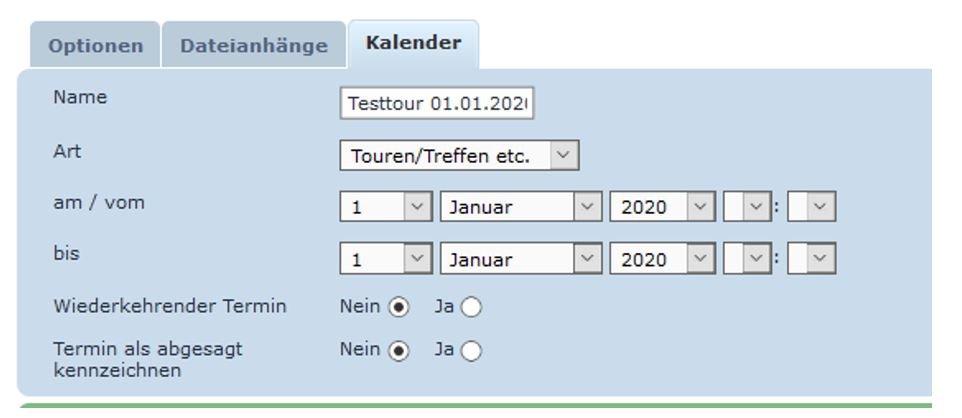
Task: Open the 'am / vom' minute dropdown
Action: tap(811, 208)
